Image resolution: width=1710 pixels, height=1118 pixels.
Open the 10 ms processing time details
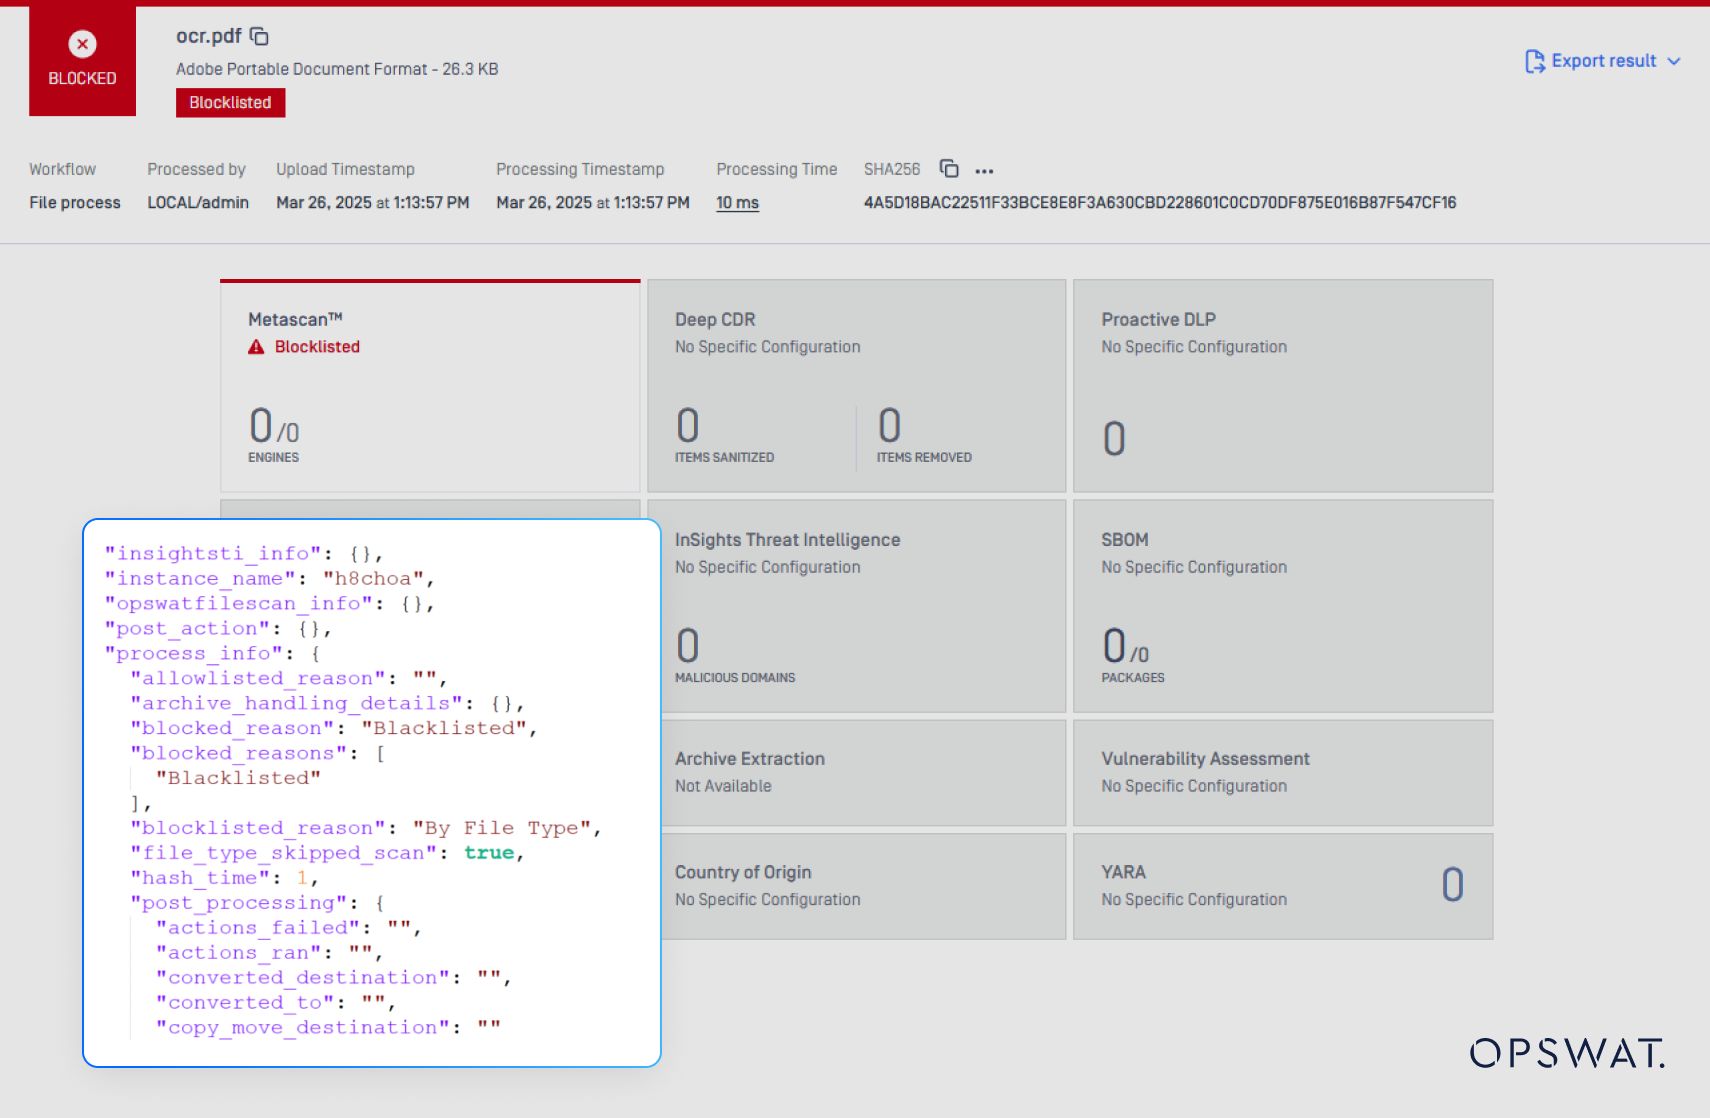pos(737,203)
